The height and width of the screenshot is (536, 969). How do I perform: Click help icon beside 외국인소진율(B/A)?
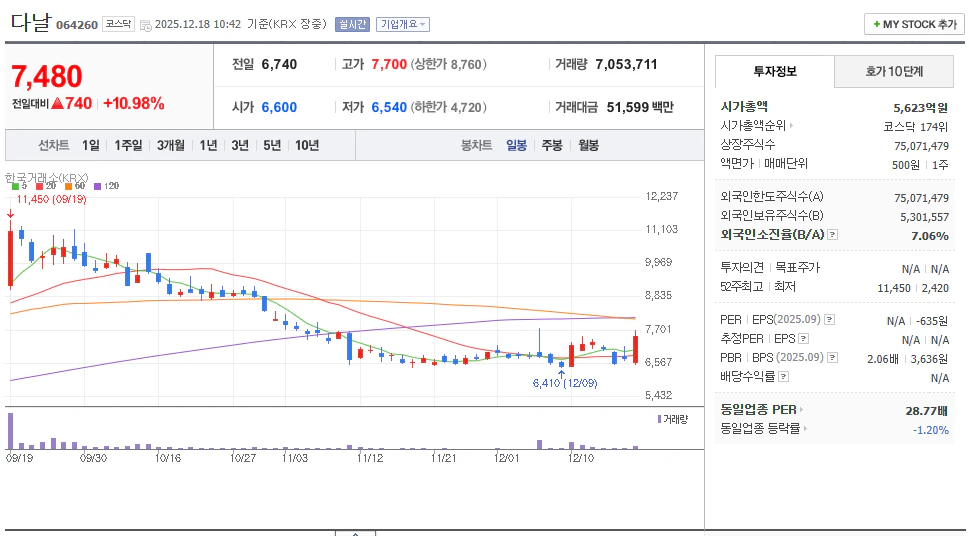point(832,235)
